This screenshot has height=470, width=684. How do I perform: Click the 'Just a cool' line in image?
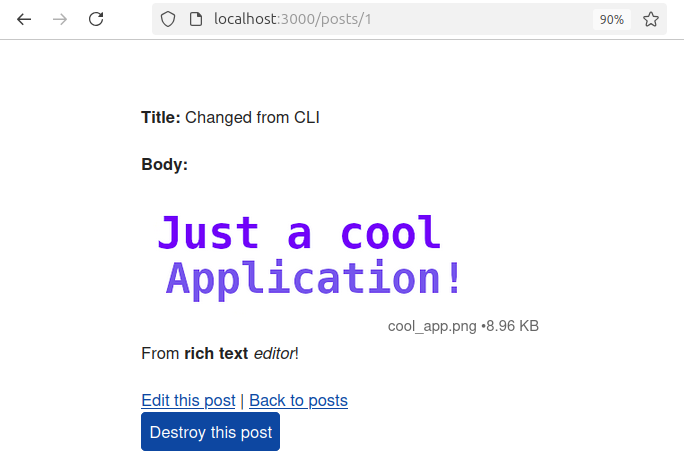click(x=299, y=233)
